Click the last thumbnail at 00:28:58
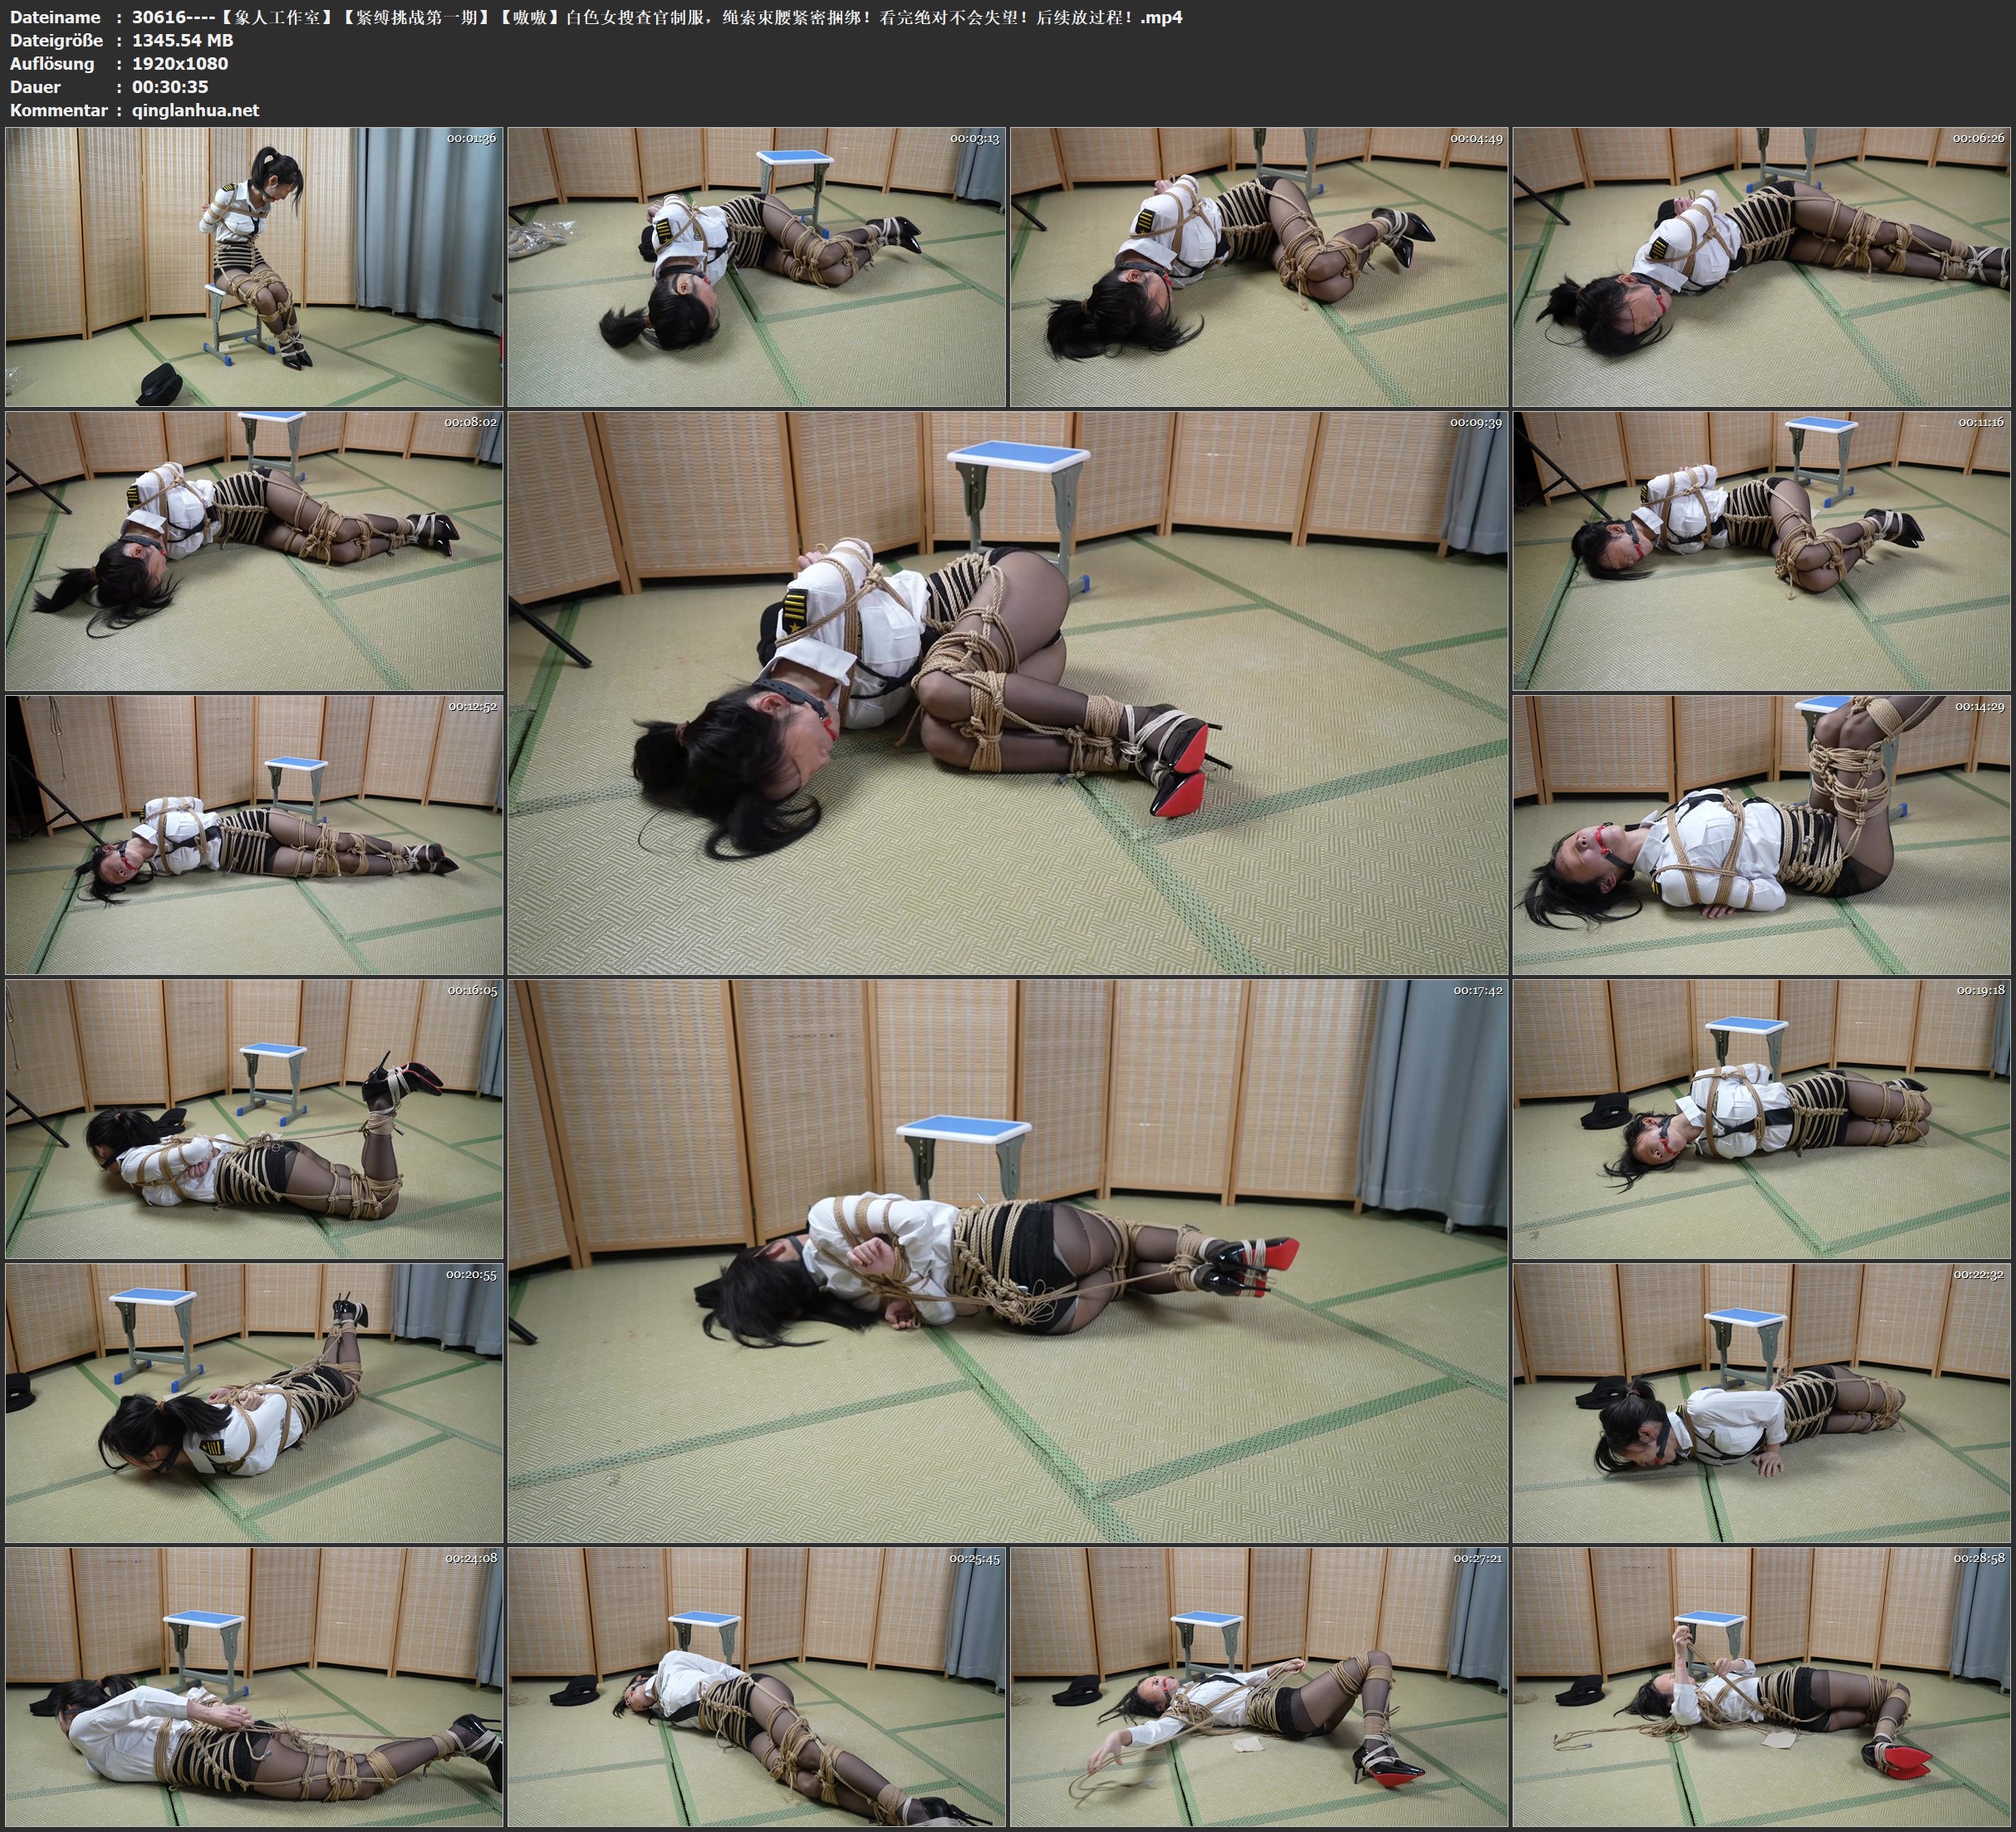2016x1832 pixels. (1762, 1686)
